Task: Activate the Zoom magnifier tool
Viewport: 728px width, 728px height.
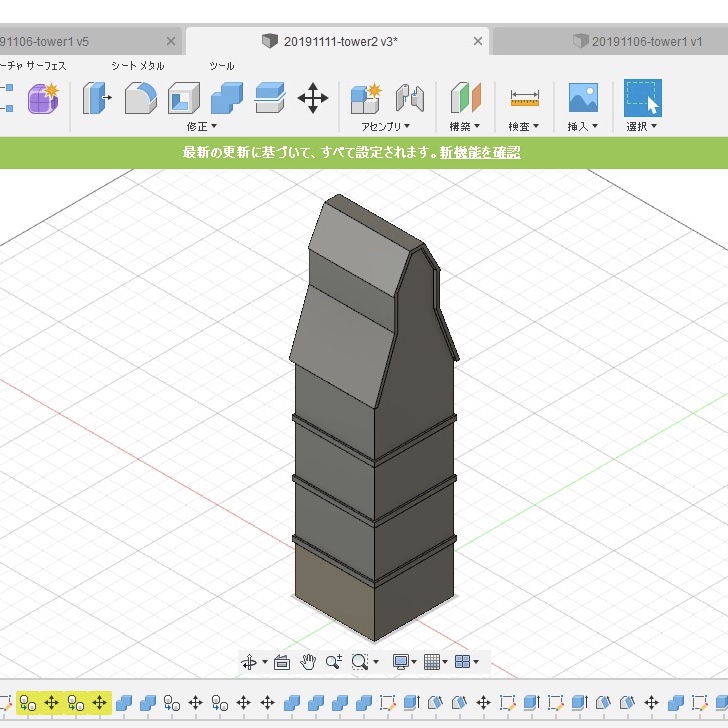Action: click(334, 661)
